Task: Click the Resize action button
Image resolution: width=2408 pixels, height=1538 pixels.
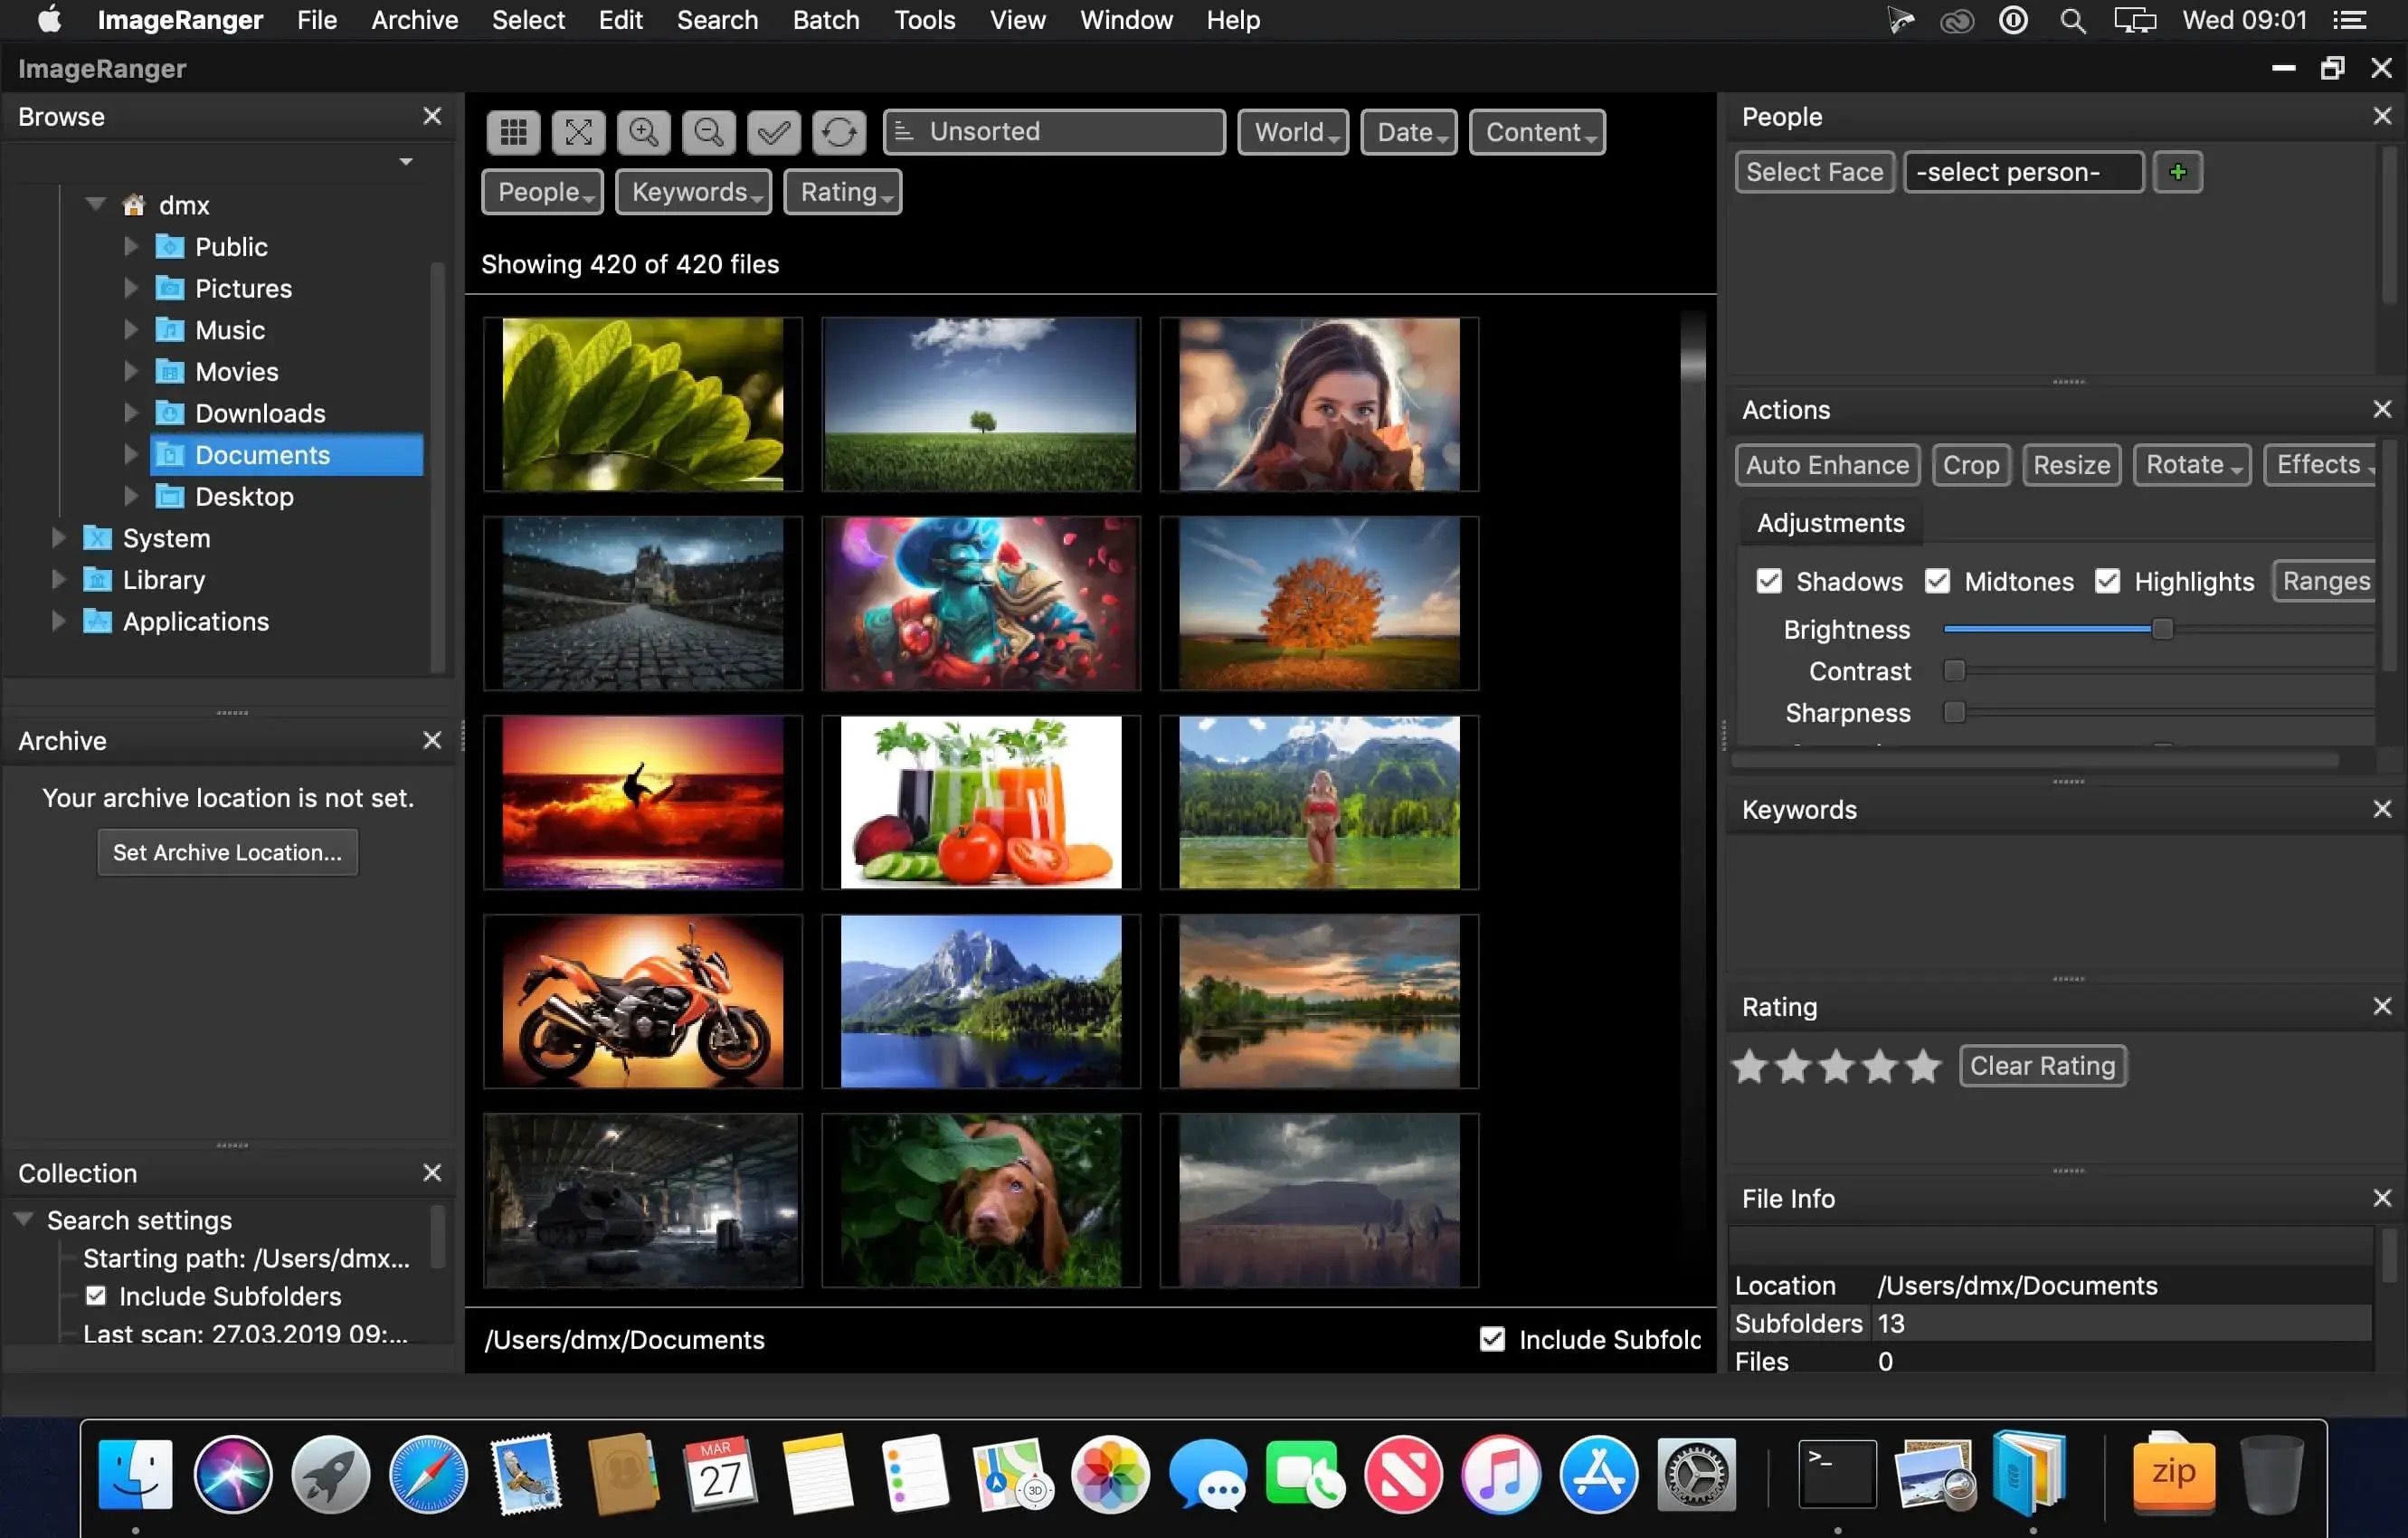Action: click(2071, 463)
